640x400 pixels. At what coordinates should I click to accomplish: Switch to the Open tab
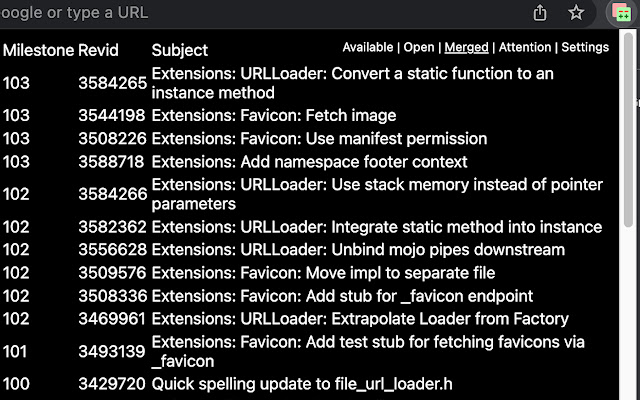419,47
